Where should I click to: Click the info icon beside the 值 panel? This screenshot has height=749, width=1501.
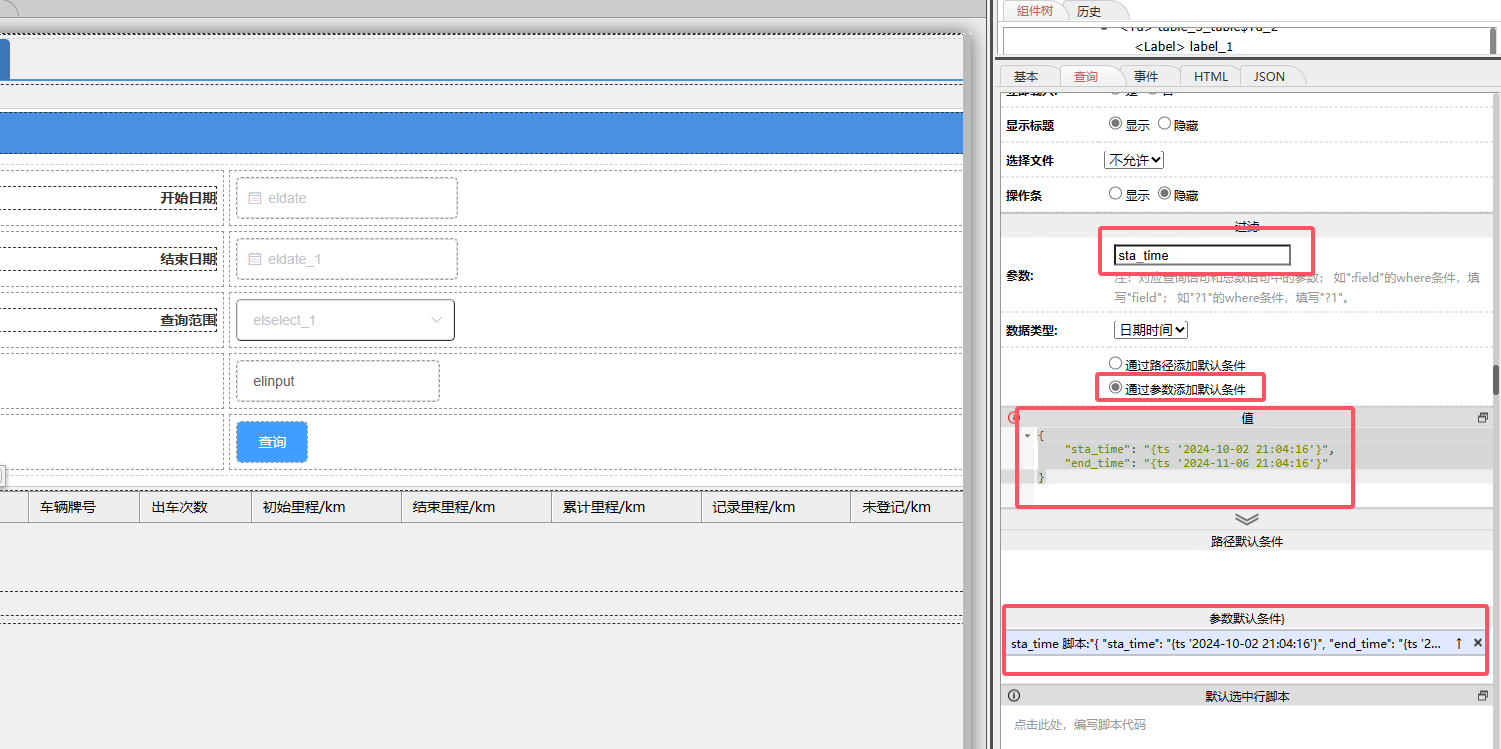[1012, 417]
